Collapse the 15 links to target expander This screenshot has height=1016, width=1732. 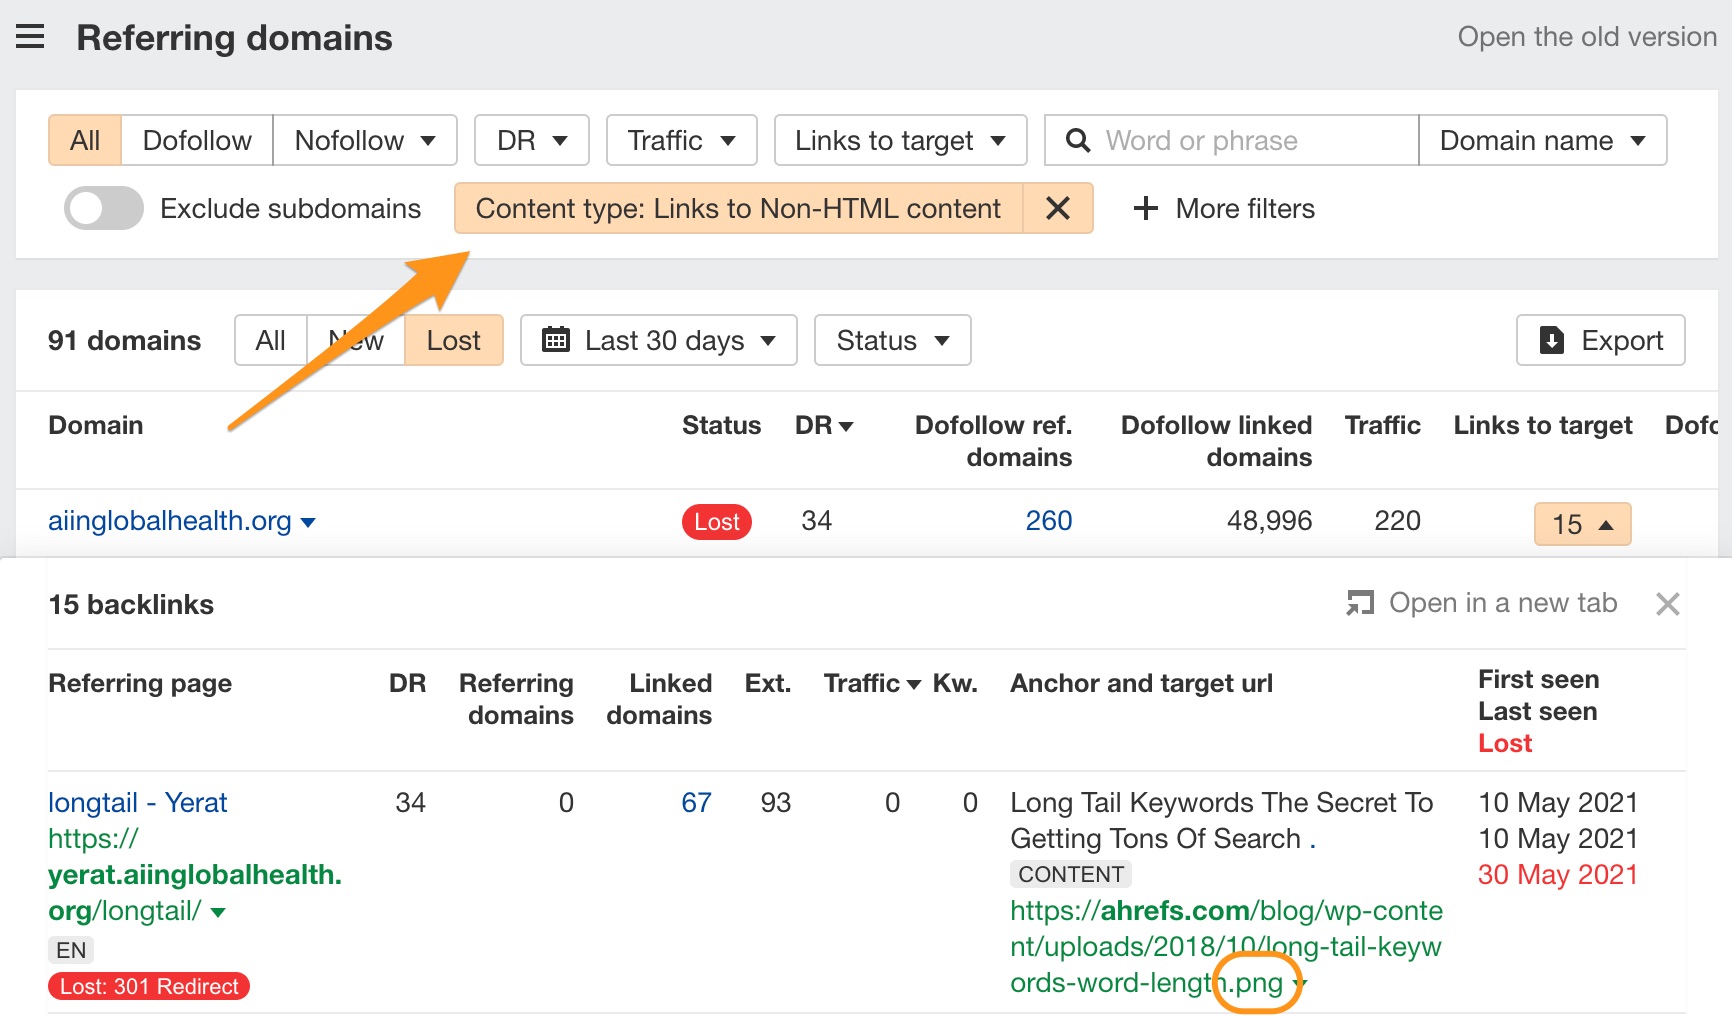[x=1582, y=524]
